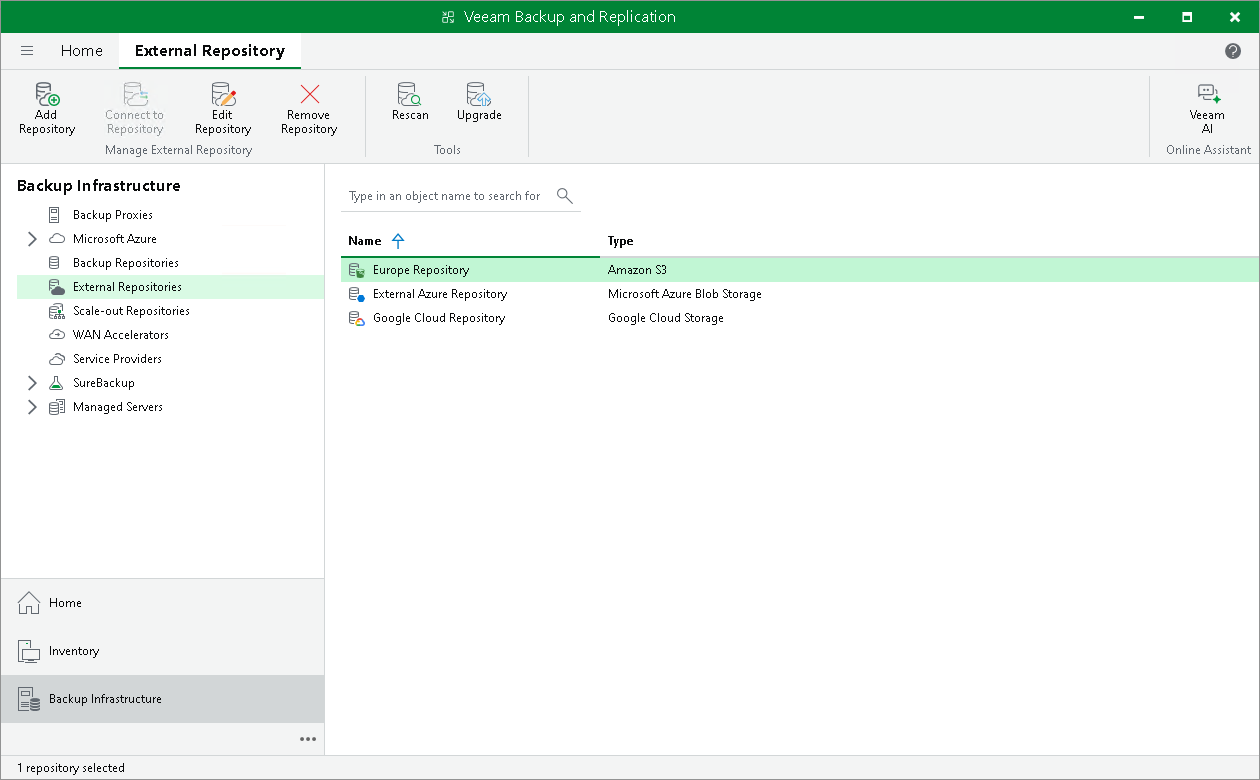
Task: Open the hamburger main menu
Action: [x=27, y=51]
